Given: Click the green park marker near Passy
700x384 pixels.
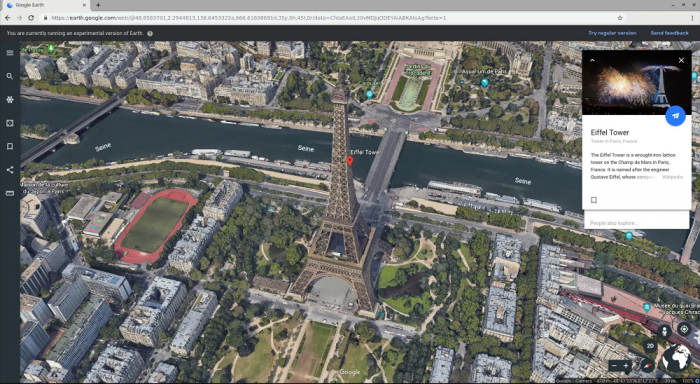Looking at the screenshot, I should 51,49.
